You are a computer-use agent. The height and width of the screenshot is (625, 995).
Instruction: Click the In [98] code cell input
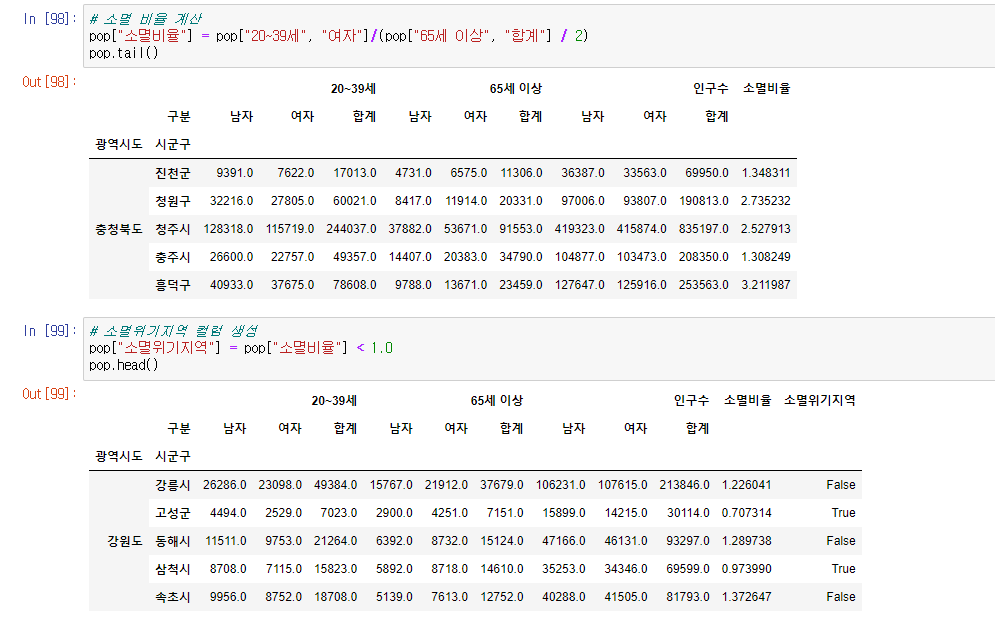(x=539, y=36)
